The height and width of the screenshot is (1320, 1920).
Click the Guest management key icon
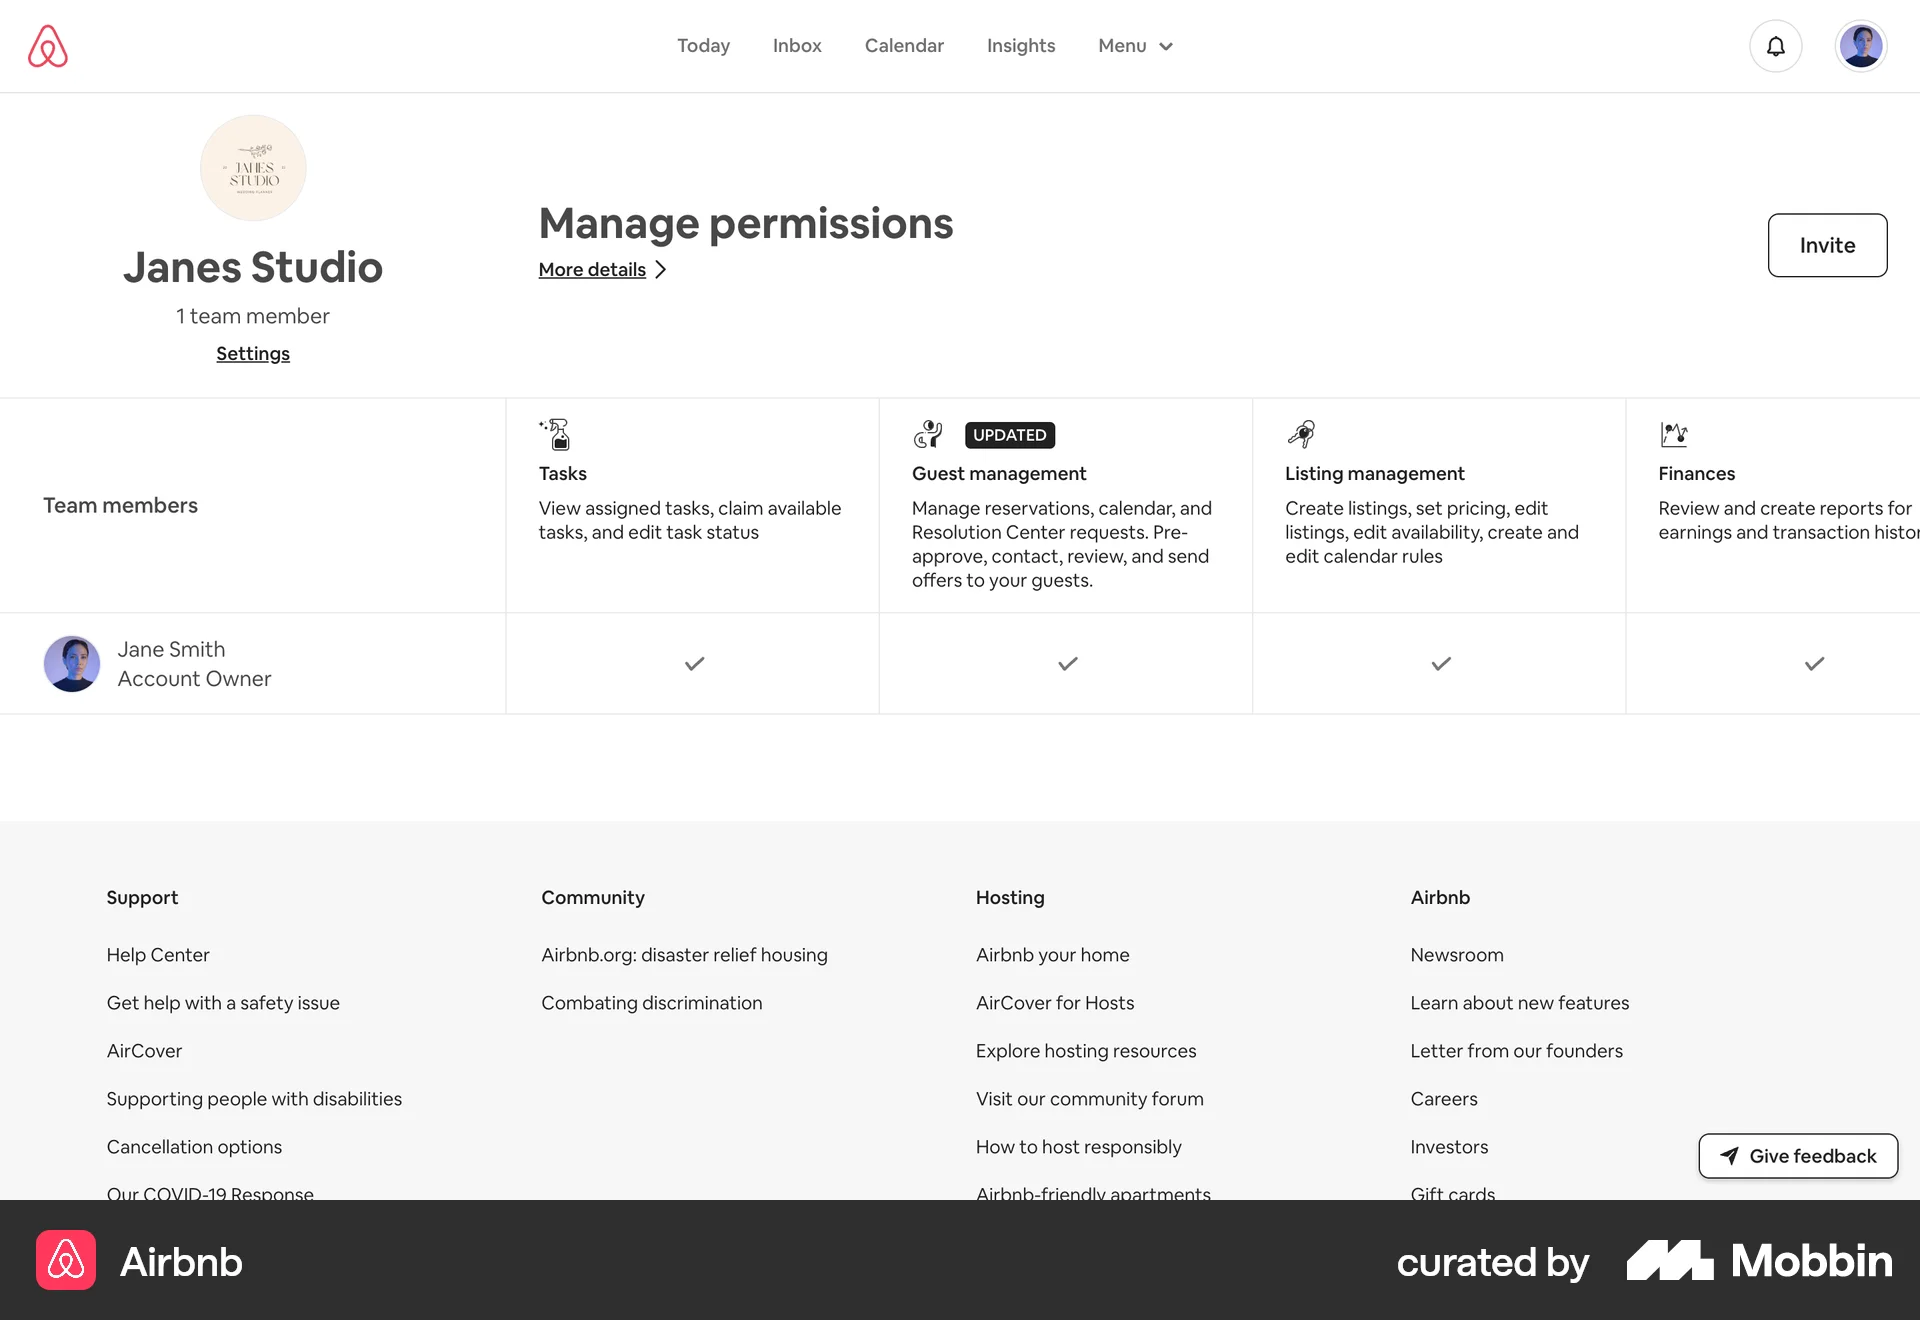928,434
